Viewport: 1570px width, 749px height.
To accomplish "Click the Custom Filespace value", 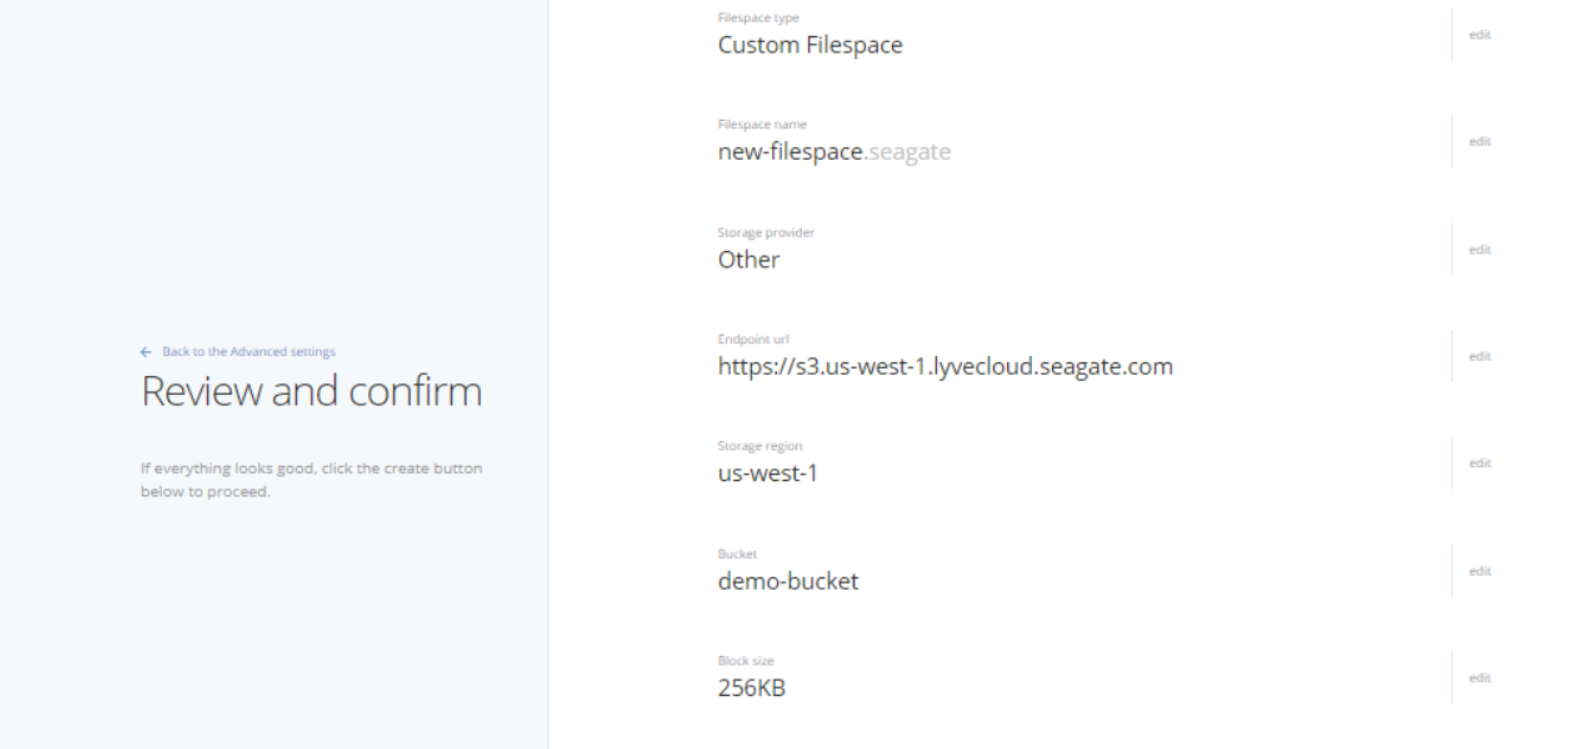I will click(x=810, y=45).
